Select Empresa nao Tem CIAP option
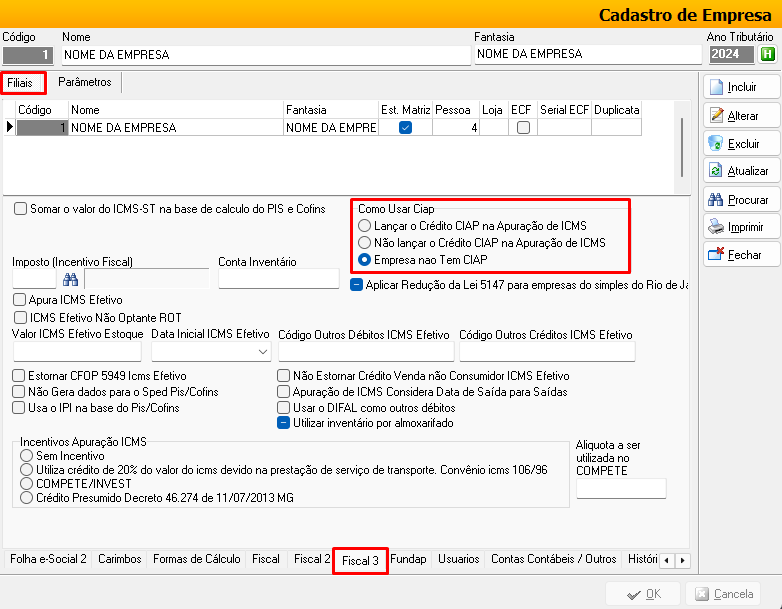782x609 pixels. click(x=365, y=260)
